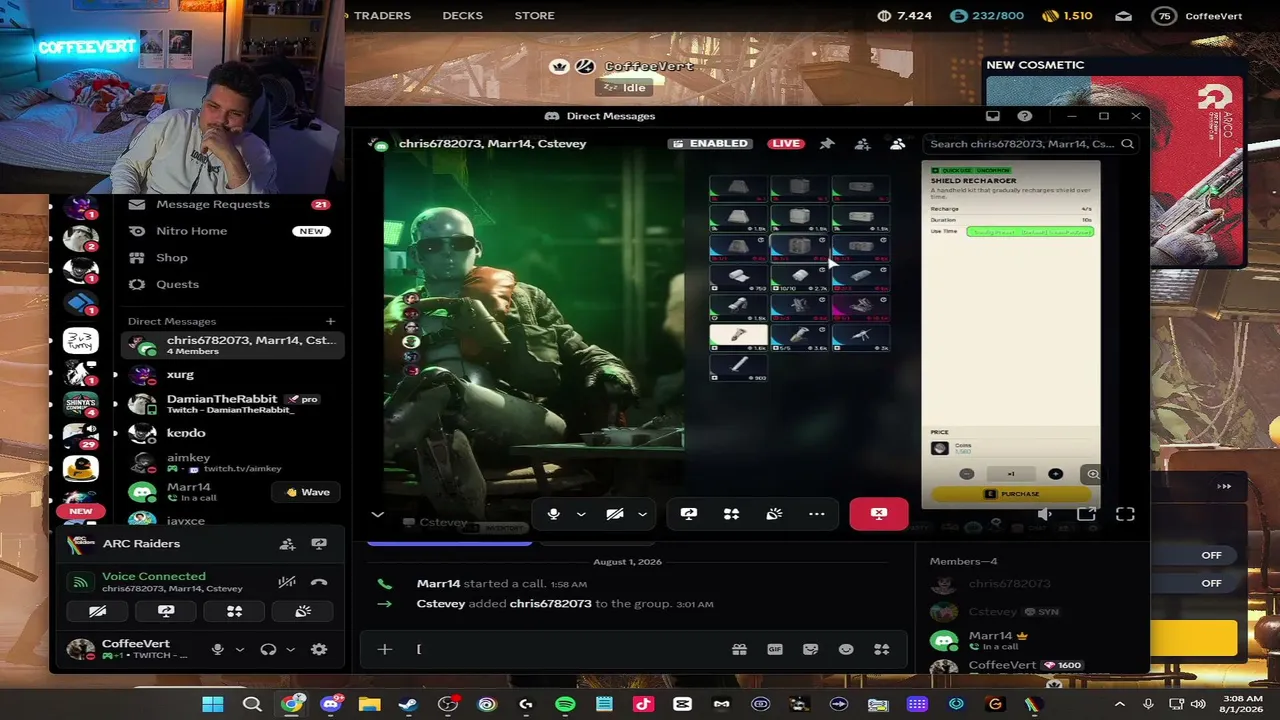Open the STORE tab in game menu
The width and height of the screenshot is (1280, 720).
(534, 15)
